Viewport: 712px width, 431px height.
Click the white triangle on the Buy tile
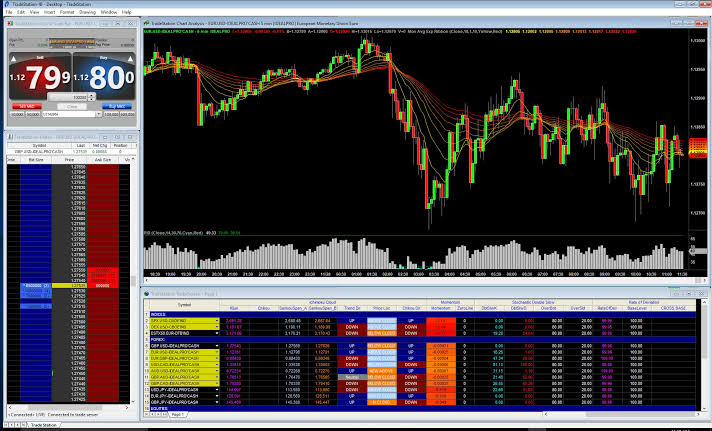coord(131,59)
